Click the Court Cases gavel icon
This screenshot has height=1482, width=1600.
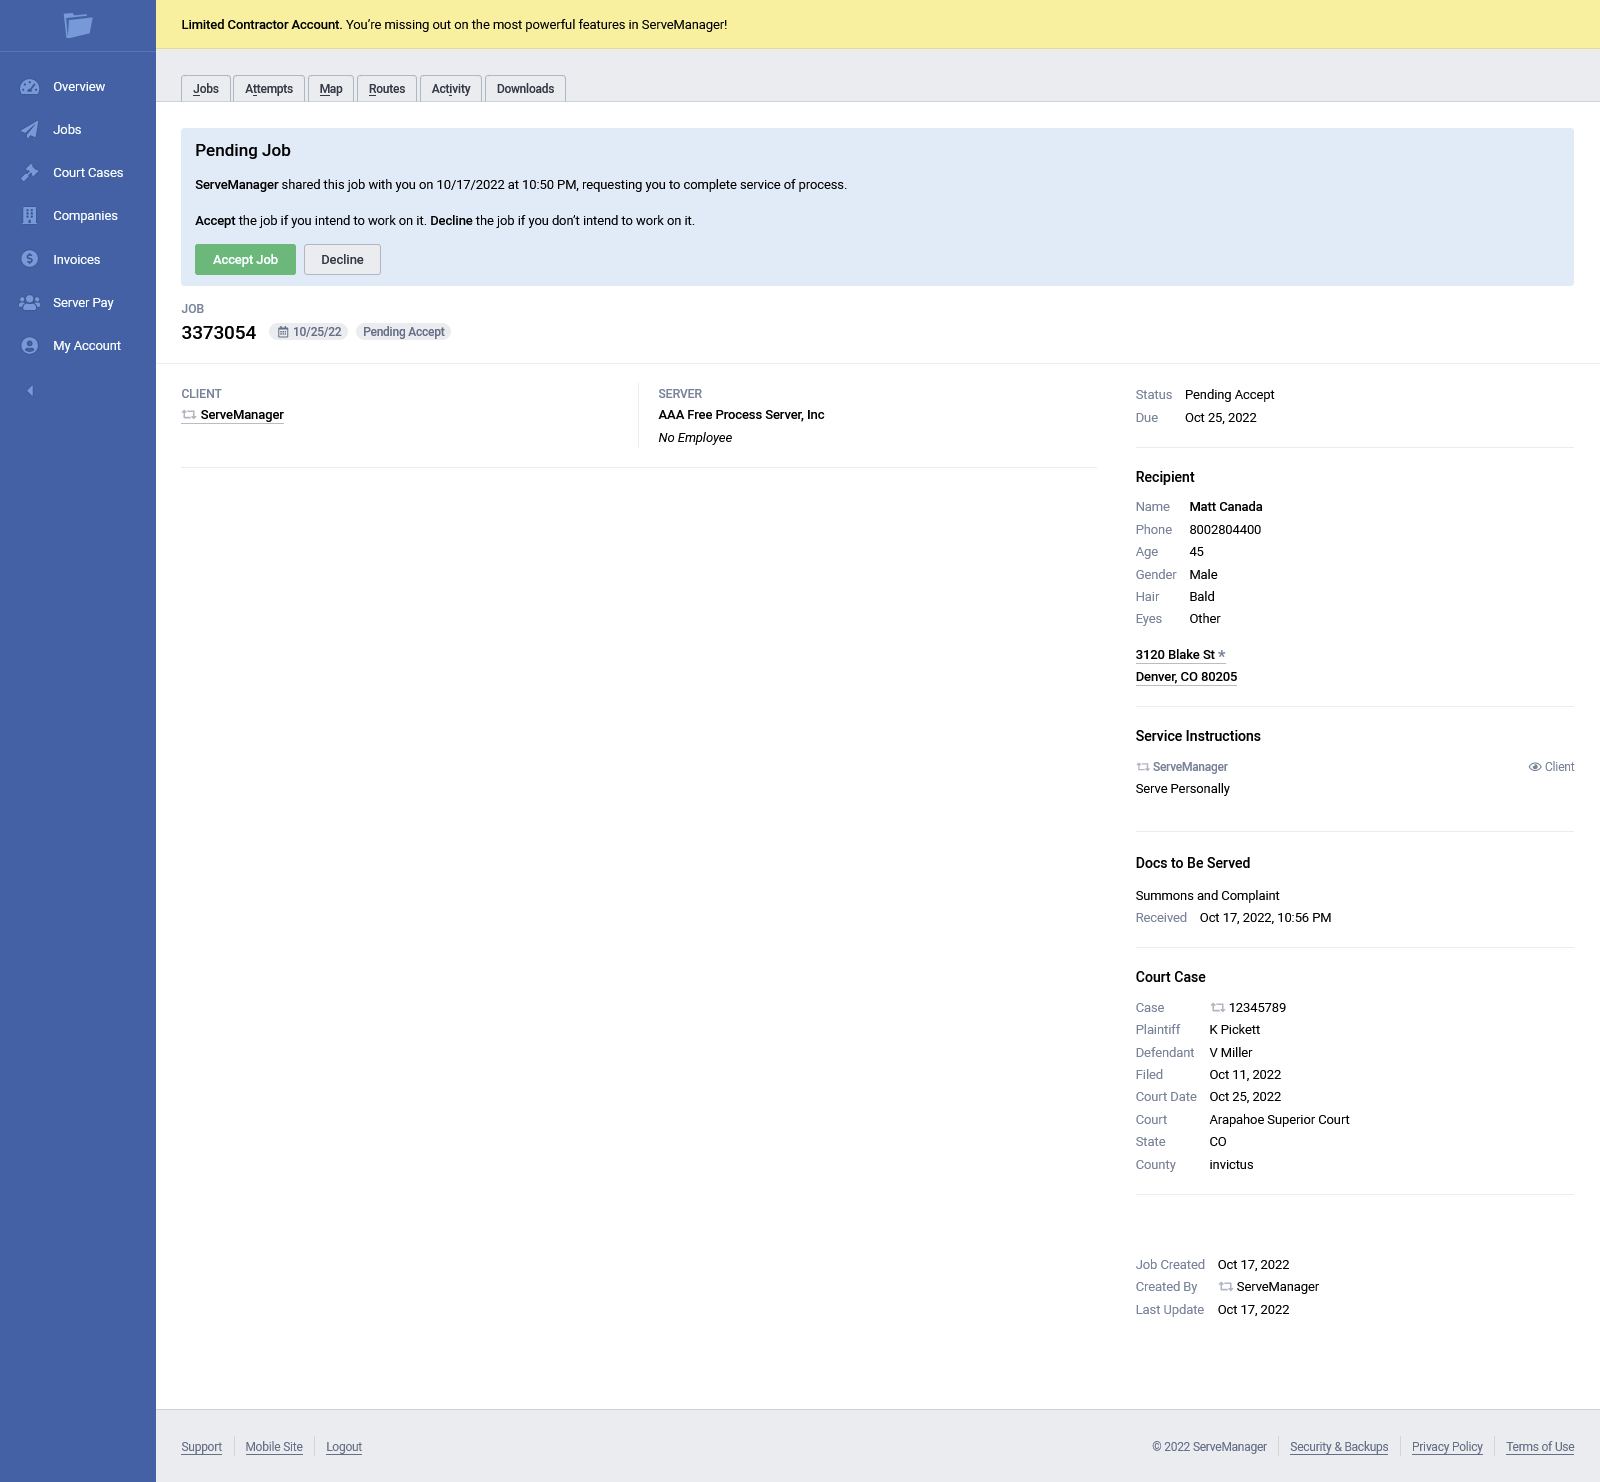tap(30, 173)
